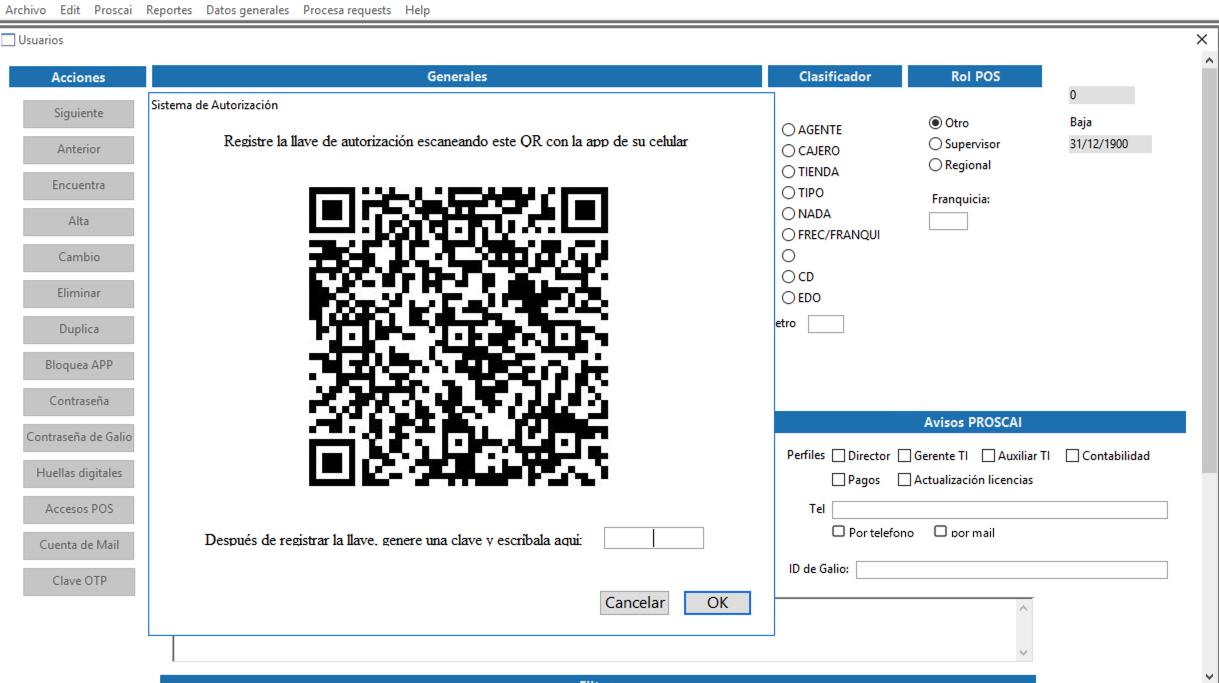Check the Pagos profile checkbox
1219x683 pixels.
[839, 480]
